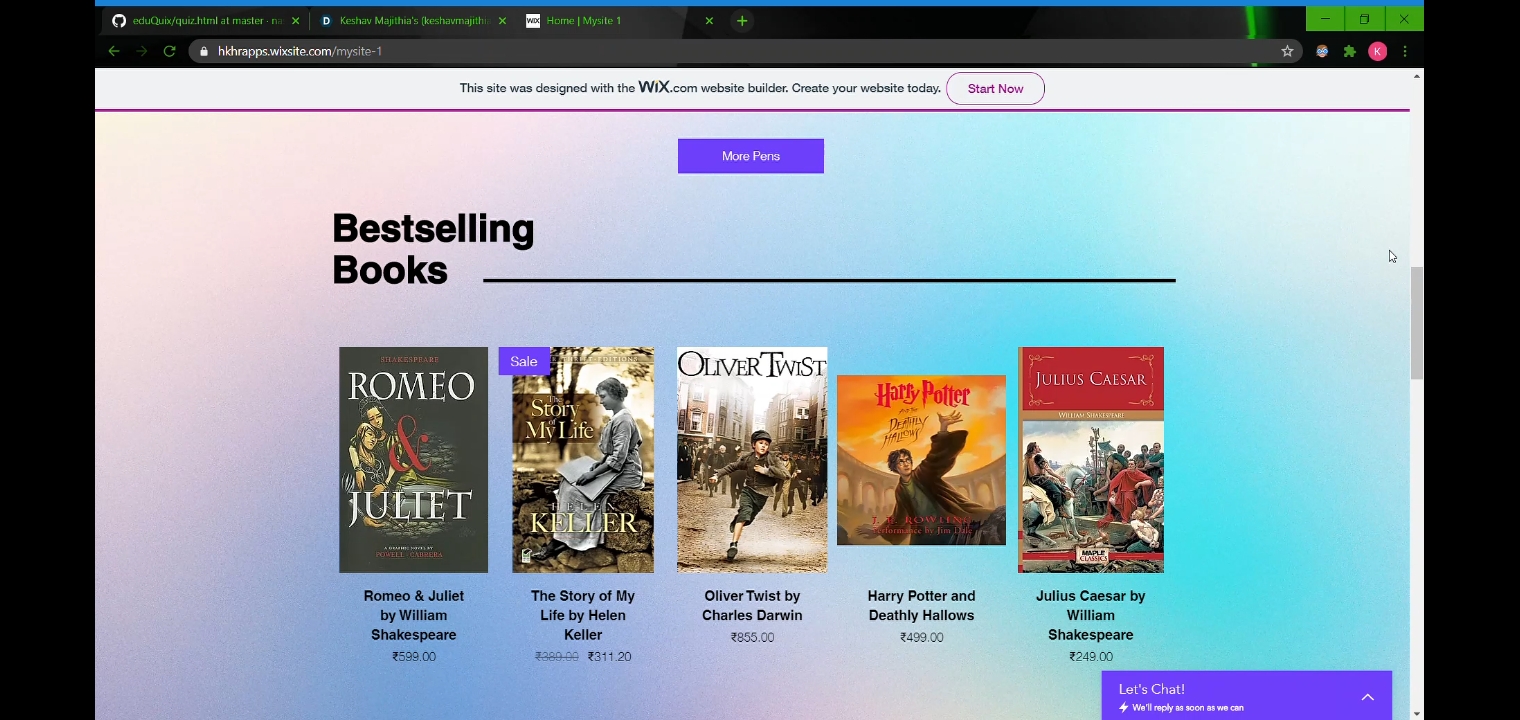Open the Chrome extensions puzzle icon
This screenshot has width=1520, height=720.
coord(1350,51)
